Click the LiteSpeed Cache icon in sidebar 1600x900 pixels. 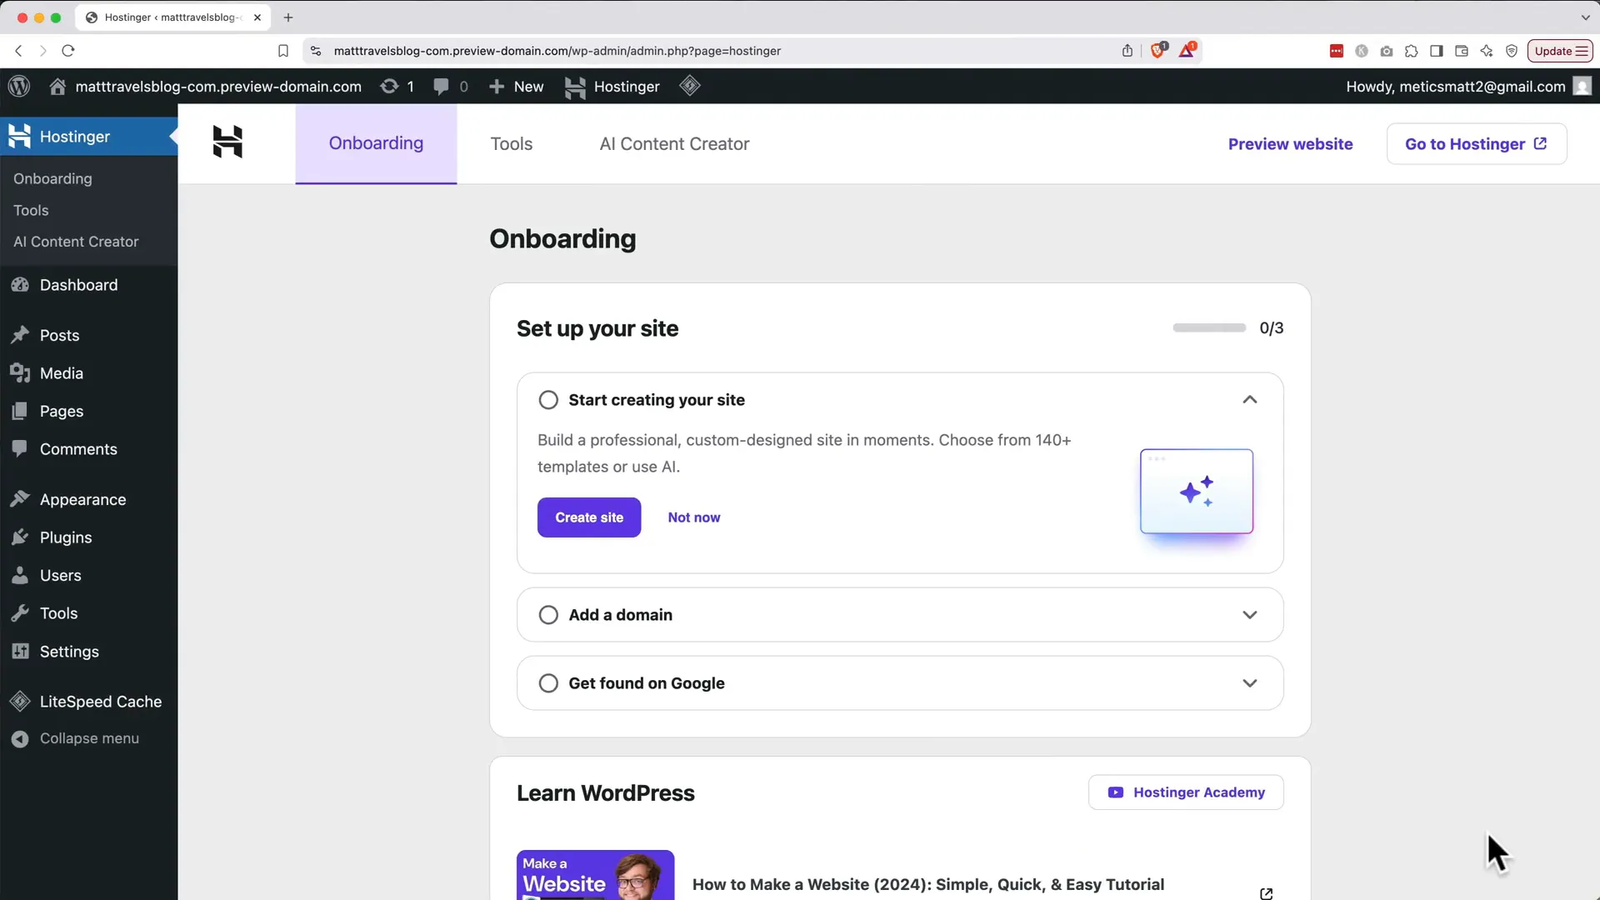click(x=20, y=701)
